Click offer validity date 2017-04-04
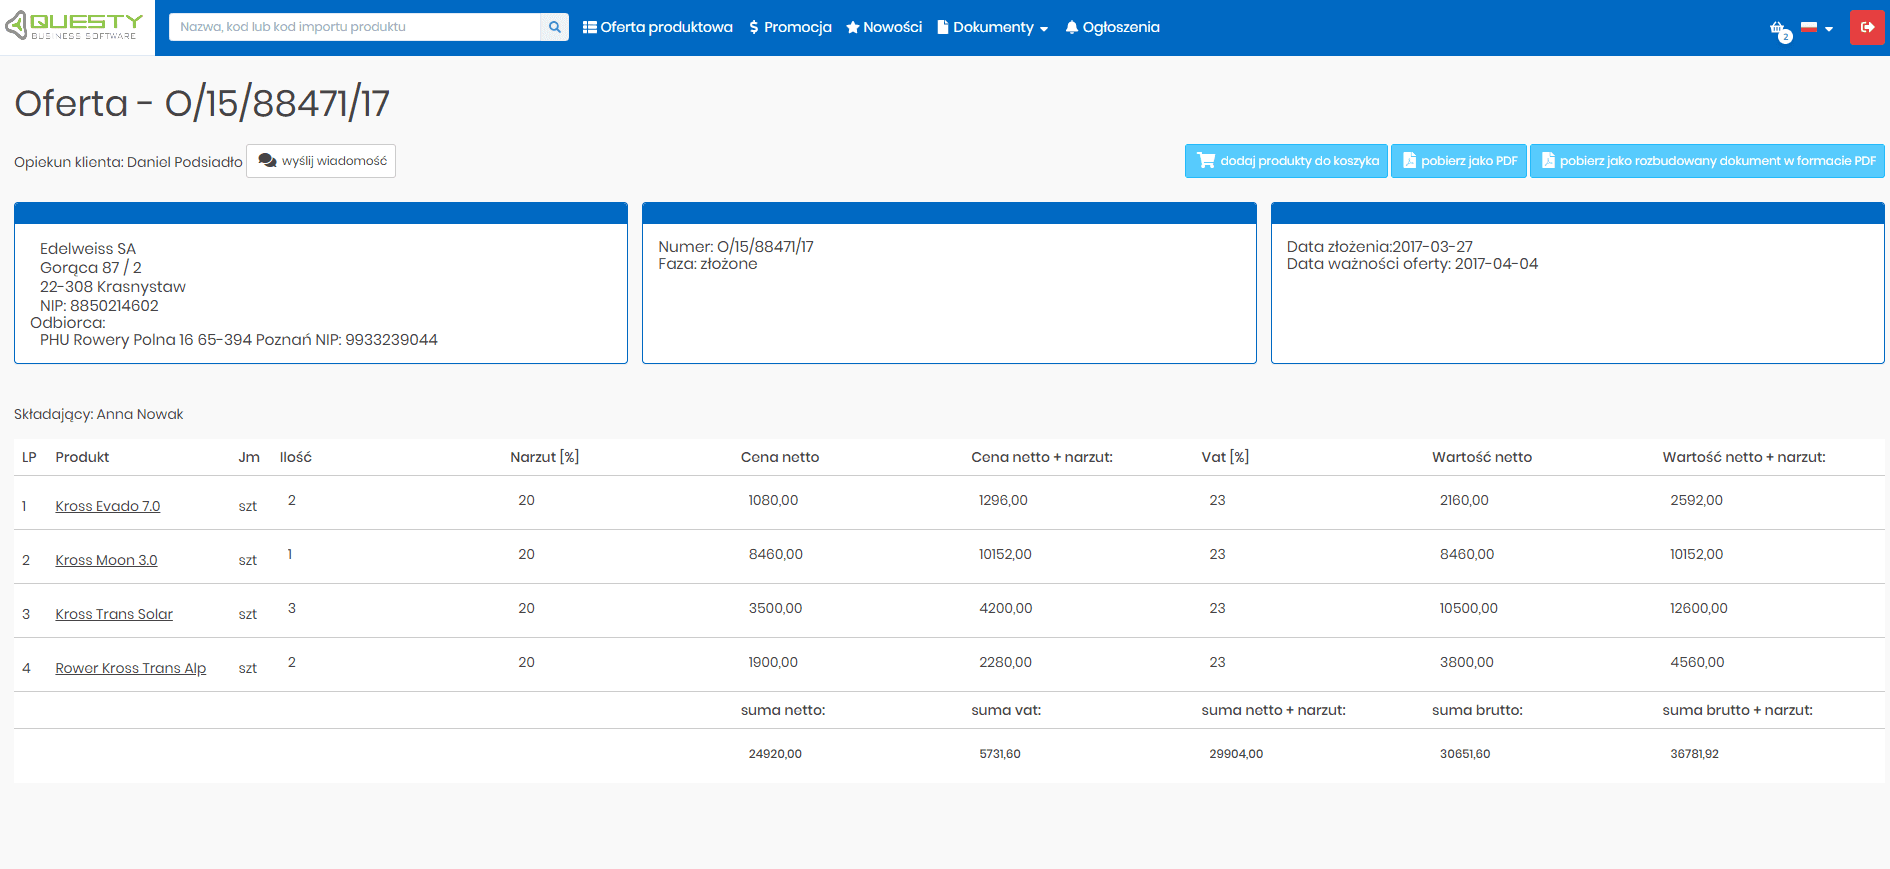Image resolution: width=1890 pixels, height=869 pixels. pos(1496,264)
